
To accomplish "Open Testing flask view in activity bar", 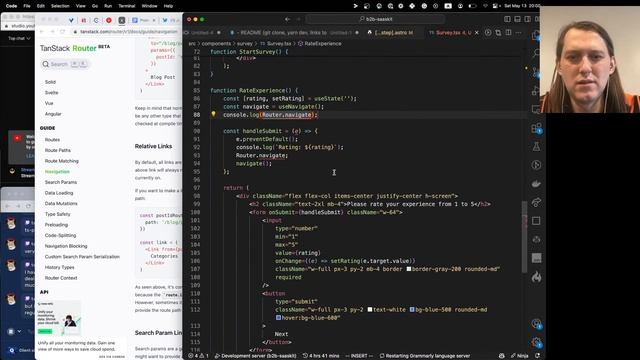I will (x=536, y=147).
